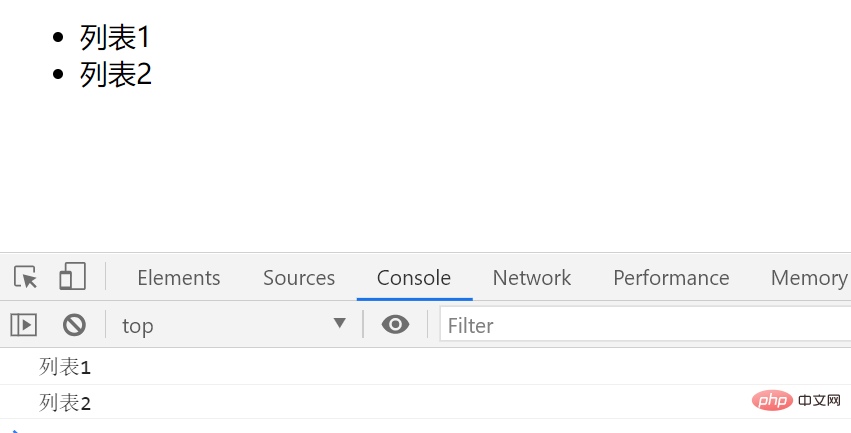Screen dimensions: 851x433
Task: Click the 中文网 watermark text
Action: pyautogui.click(x=821, y=401)
